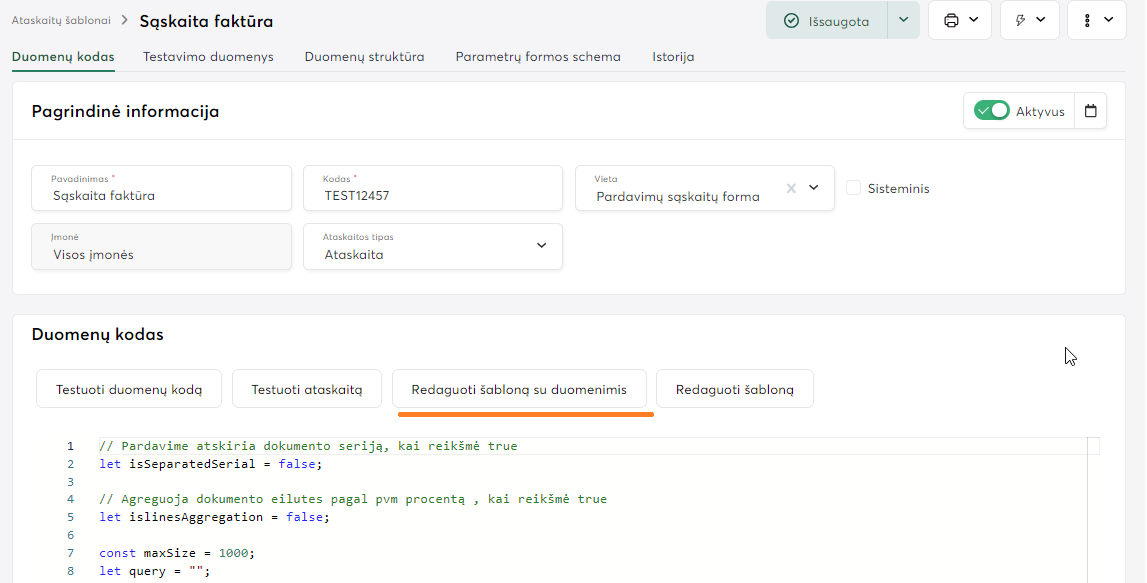The width and height of the screenshot is (1147, 583).
Task: Expand the arrow next to Išsaugota
Action: pos(903,20)
